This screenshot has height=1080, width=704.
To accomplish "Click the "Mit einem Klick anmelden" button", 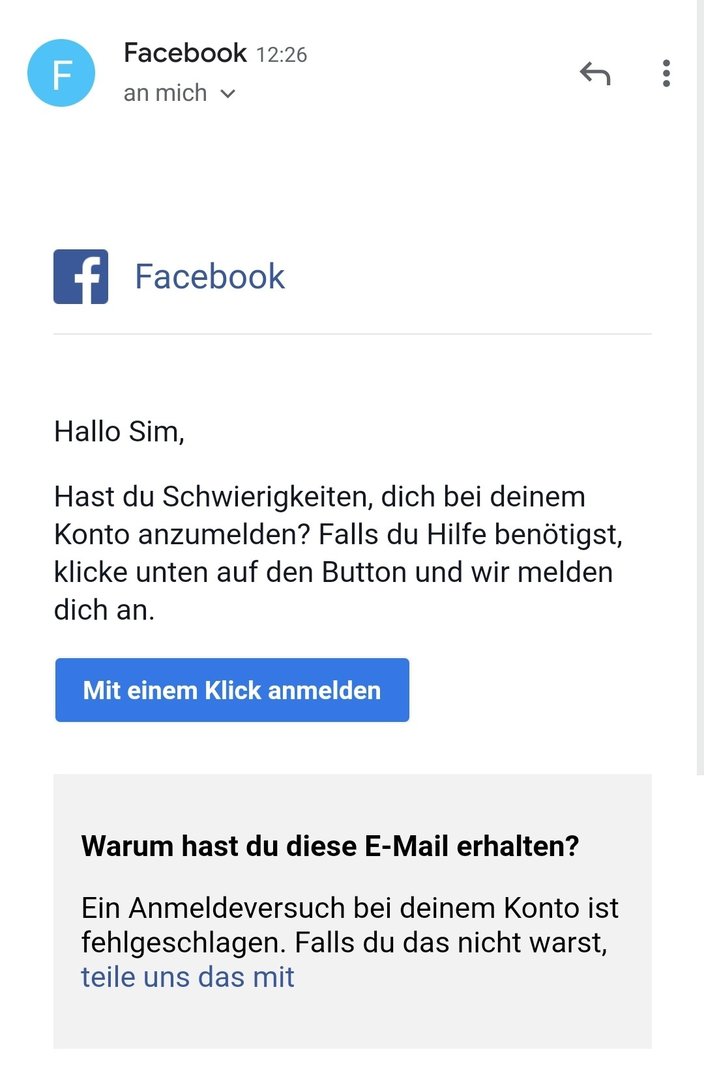I will [232, 690].
